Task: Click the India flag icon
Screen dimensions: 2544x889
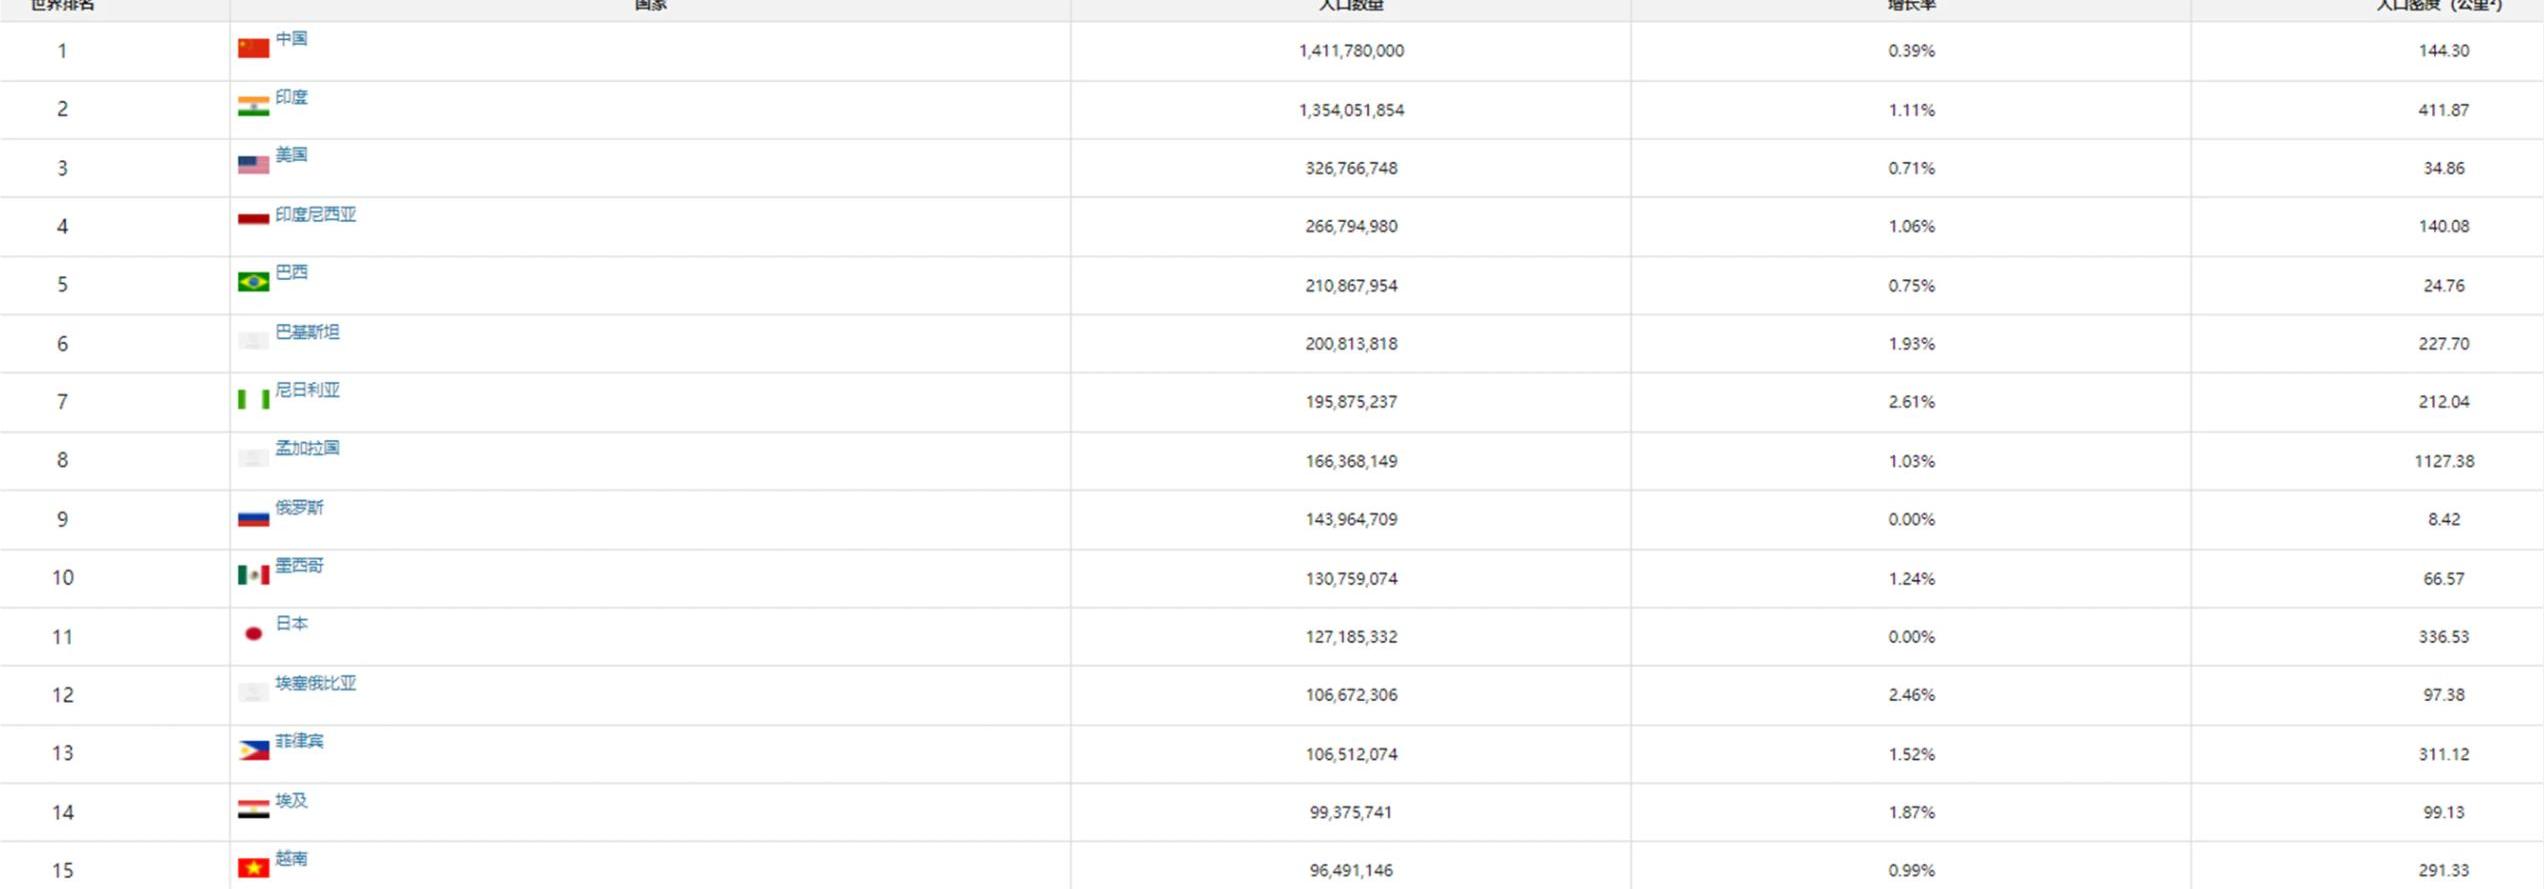Action: point(253,106)
